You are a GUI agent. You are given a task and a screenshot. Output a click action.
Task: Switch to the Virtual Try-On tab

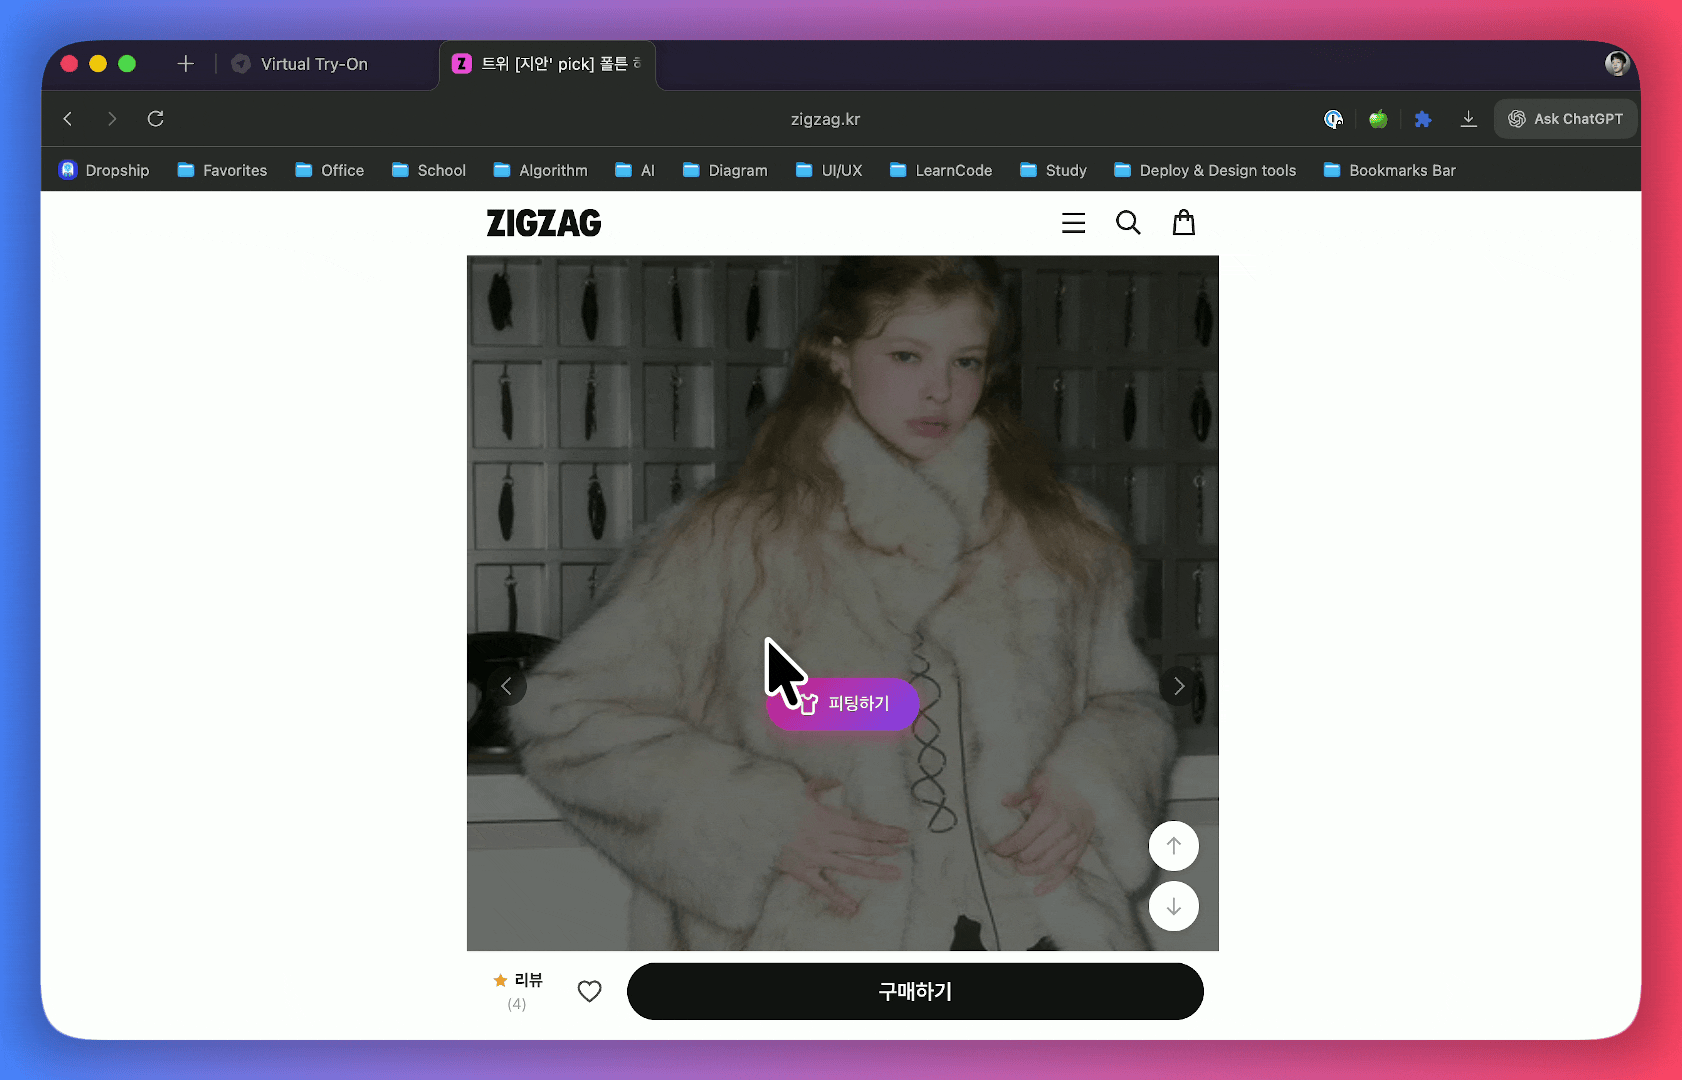coord(313,64)
